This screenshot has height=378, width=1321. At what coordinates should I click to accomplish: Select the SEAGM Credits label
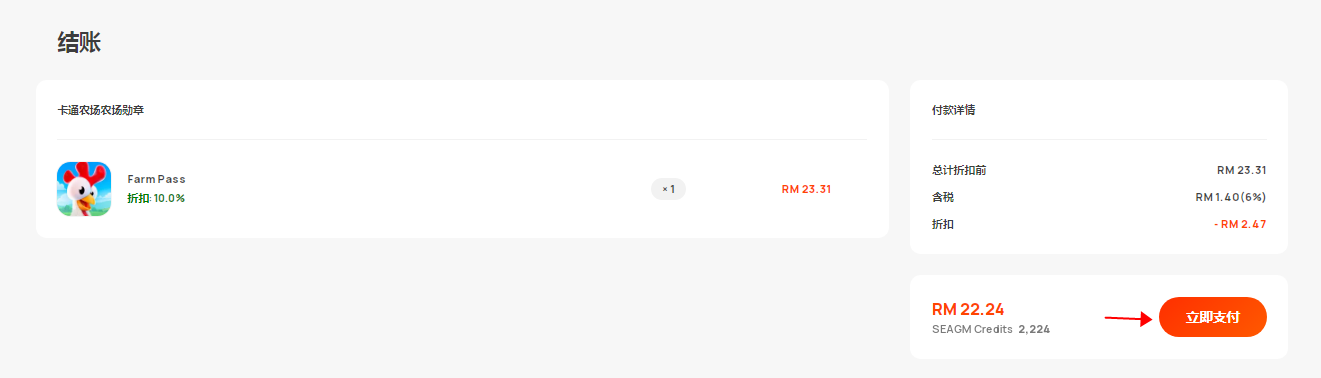tap(972, 329)
